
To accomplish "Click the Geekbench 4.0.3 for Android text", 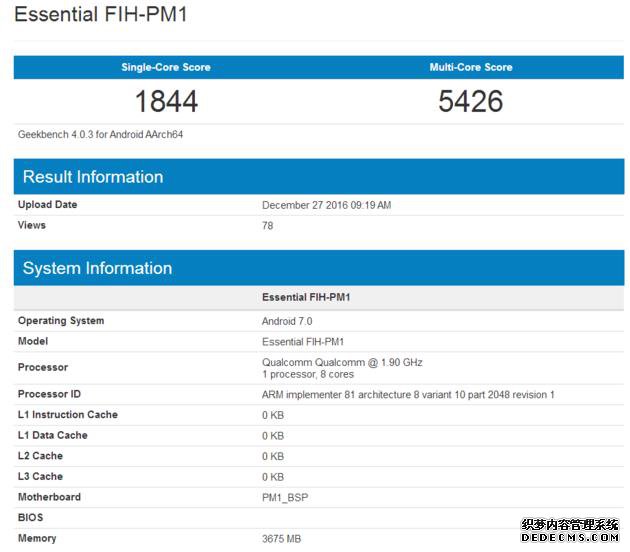I will pos(100,135).
